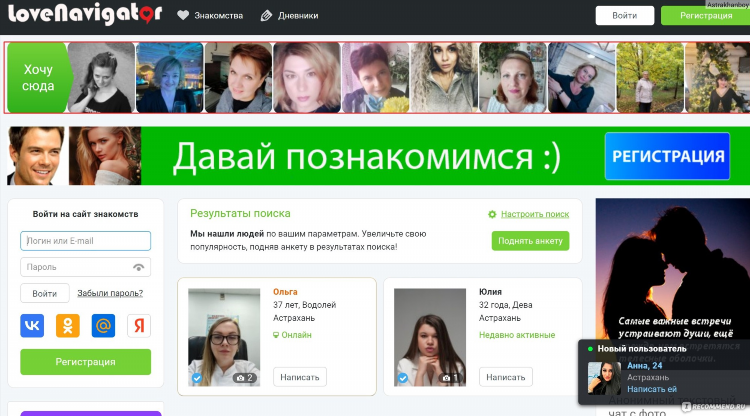This screenshot has height=416, width=750.
Task: Click the Давай познакомимся banner text
Action: point(366,157)
